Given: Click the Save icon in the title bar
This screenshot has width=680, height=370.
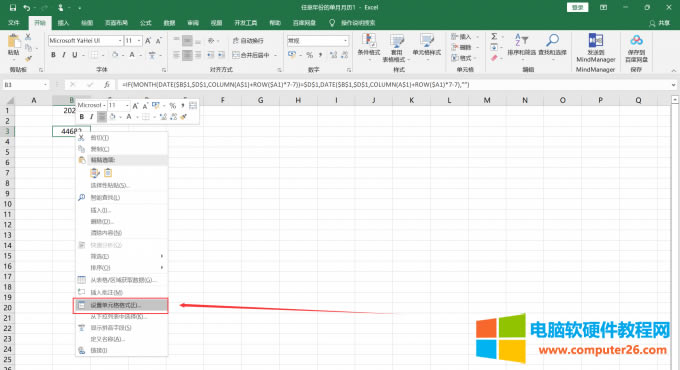Looking at the screenshot, I should (13, 7).
